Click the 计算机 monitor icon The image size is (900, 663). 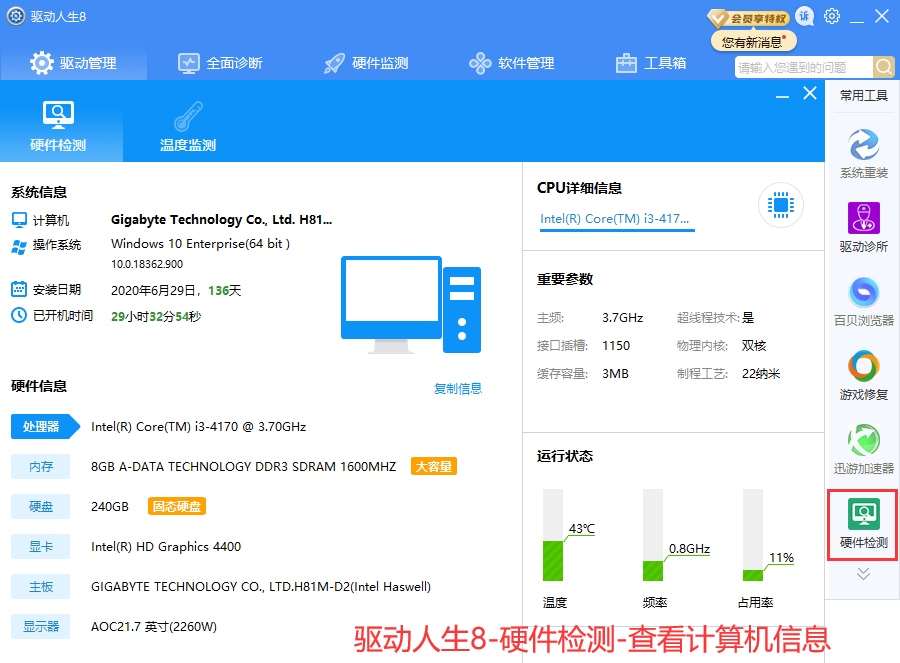tap(19, 220)
